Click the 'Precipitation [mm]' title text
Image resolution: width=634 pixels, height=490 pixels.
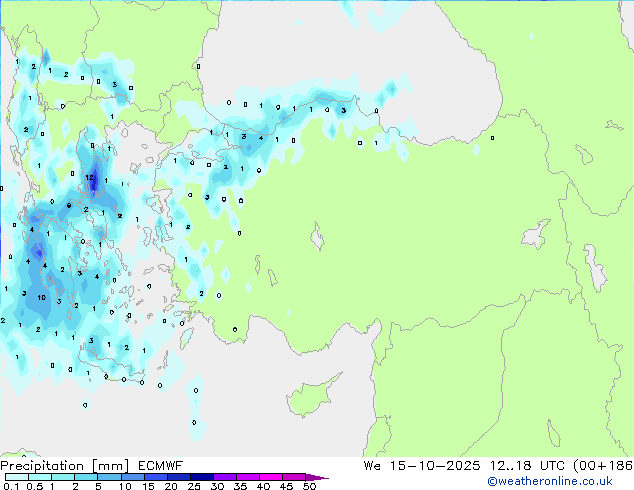coord(65,466)
